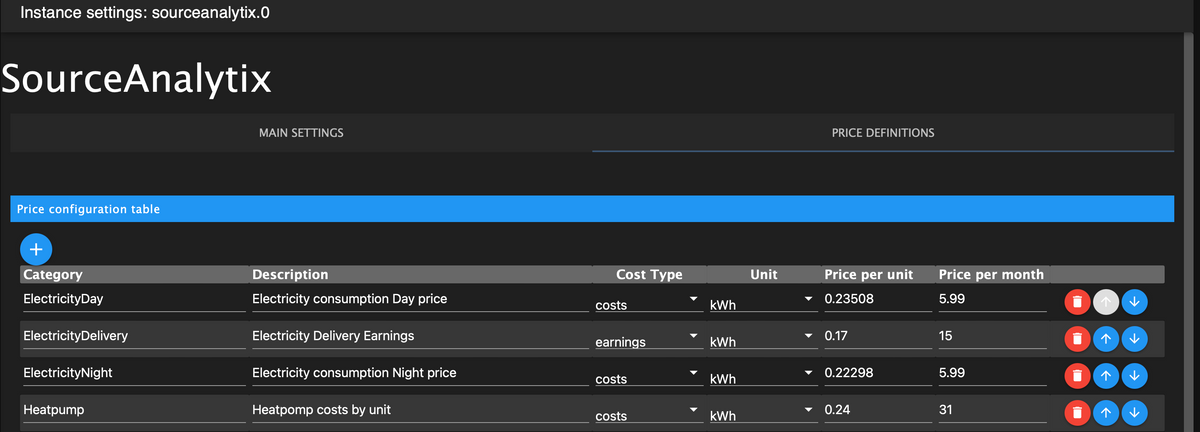The image size is (1200, 432).
Task: Open Cost Type dropdown for ElectricityNight
Action: click(x=647, y=376)
